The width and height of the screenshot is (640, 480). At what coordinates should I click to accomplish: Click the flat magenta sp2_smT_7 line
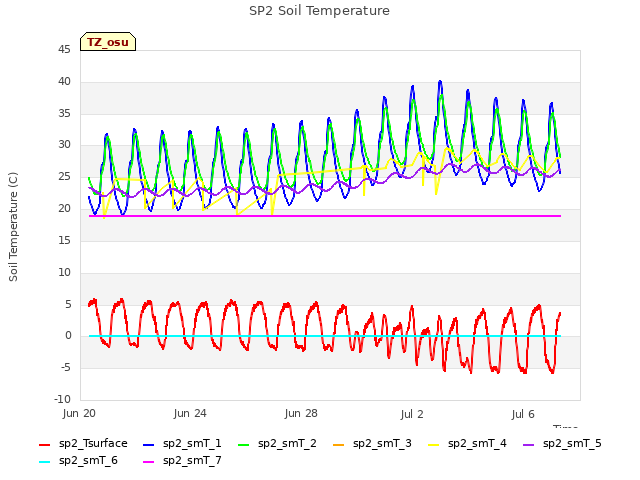pyautogui.click(x=325, y=216)
